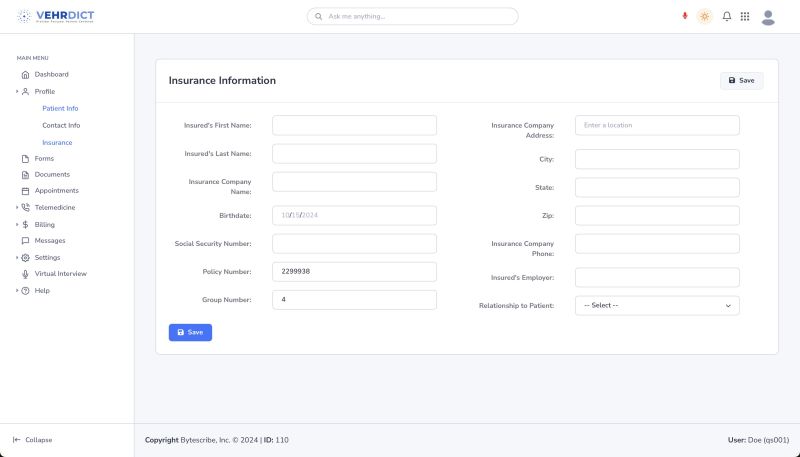This screenshot has height=457, width=800.
Task: Expand the Telemedicine menu arrow
Action: click(x=17, y=208)
